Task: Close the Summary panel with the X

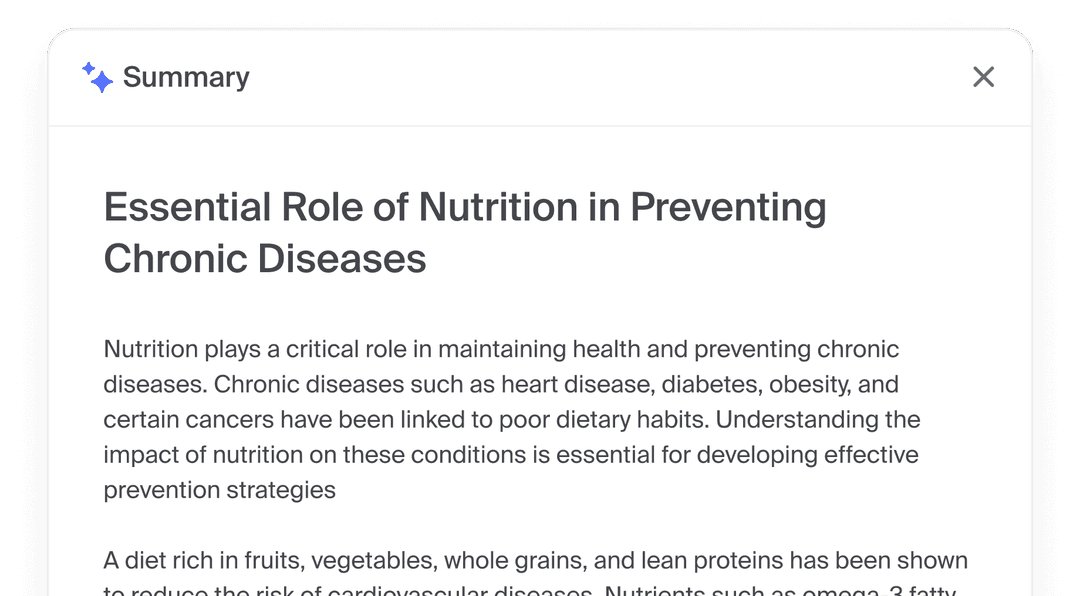Action: [x=983, y=77]
